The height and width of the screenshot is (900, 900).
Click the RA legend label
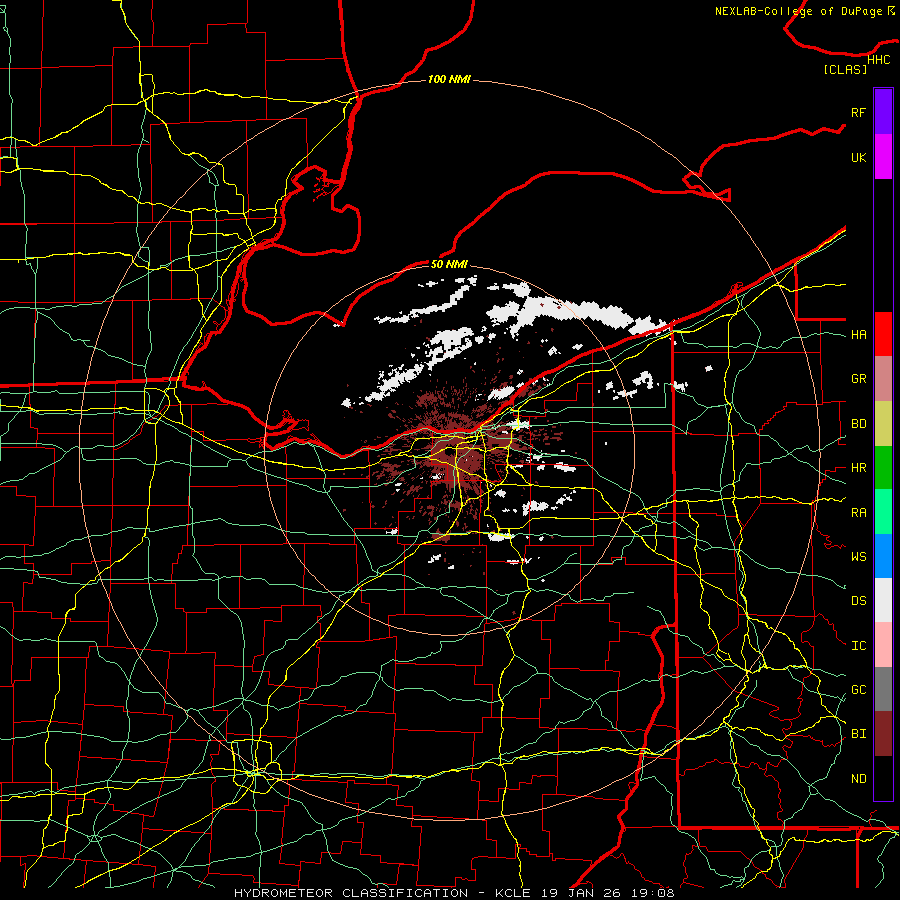pyautogui.click(x=858, y=513)
